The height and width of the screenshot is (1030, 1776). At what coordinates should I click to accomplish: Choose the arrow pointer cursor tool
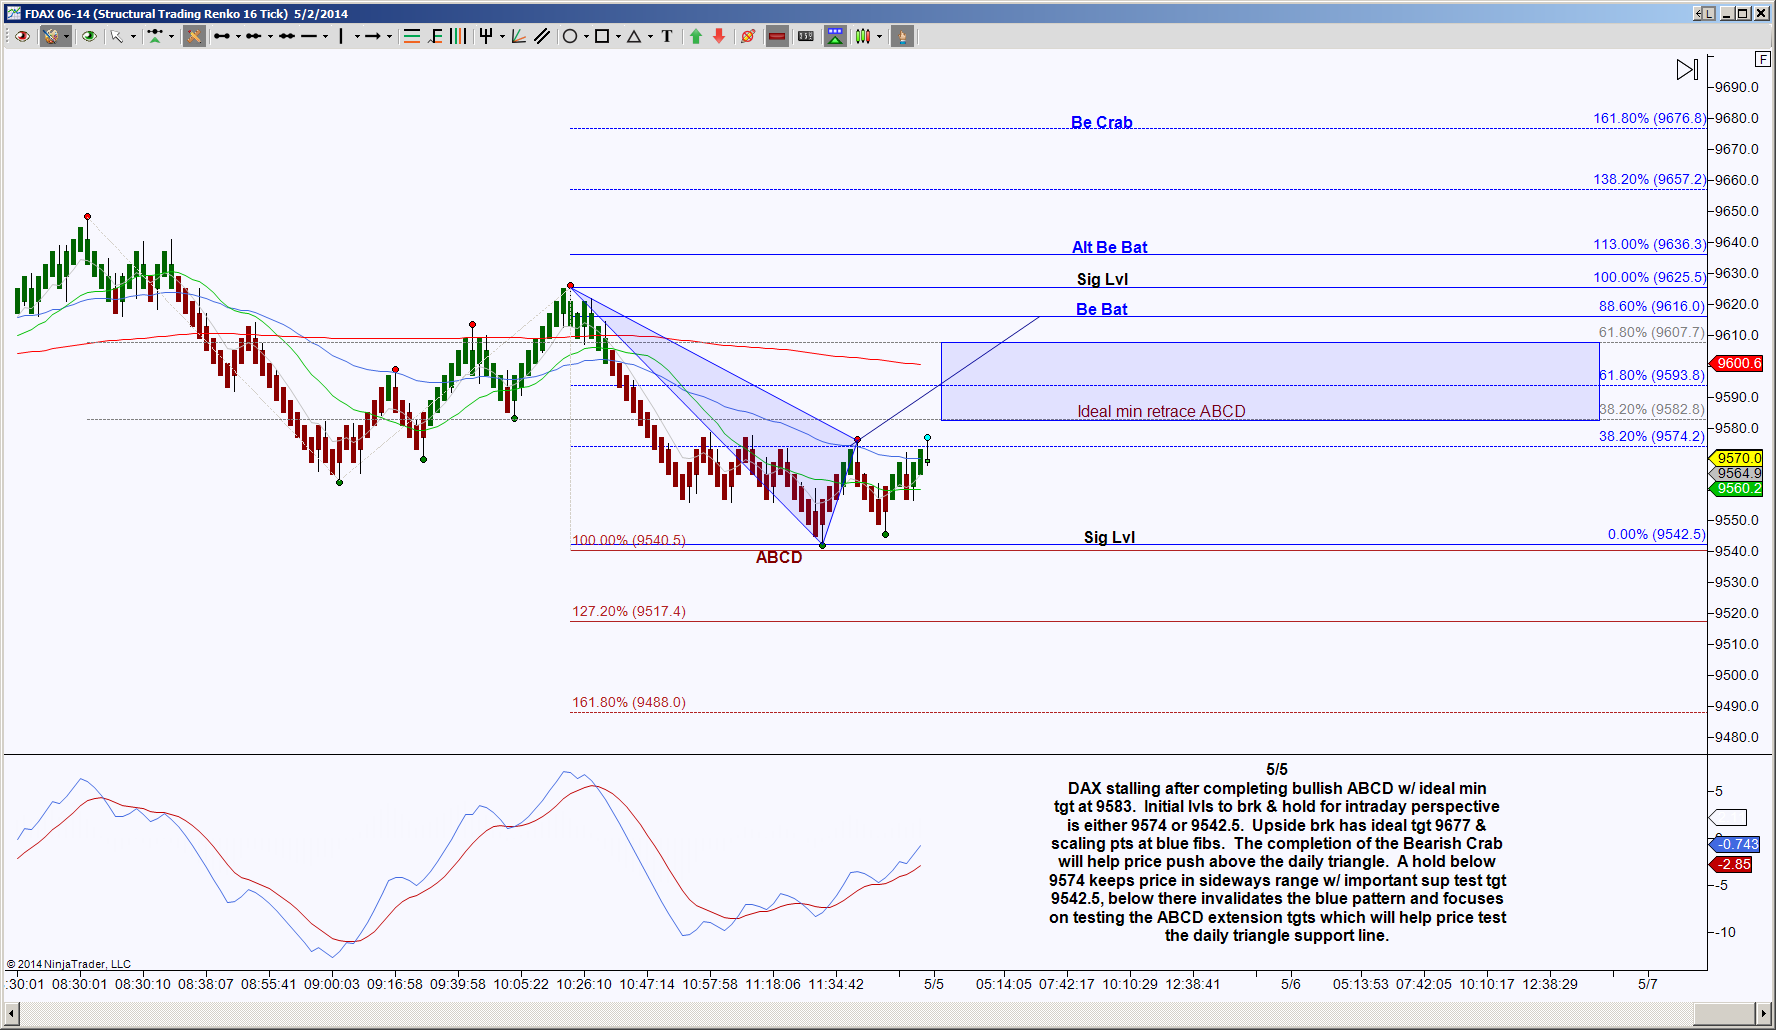pos(116,36)
